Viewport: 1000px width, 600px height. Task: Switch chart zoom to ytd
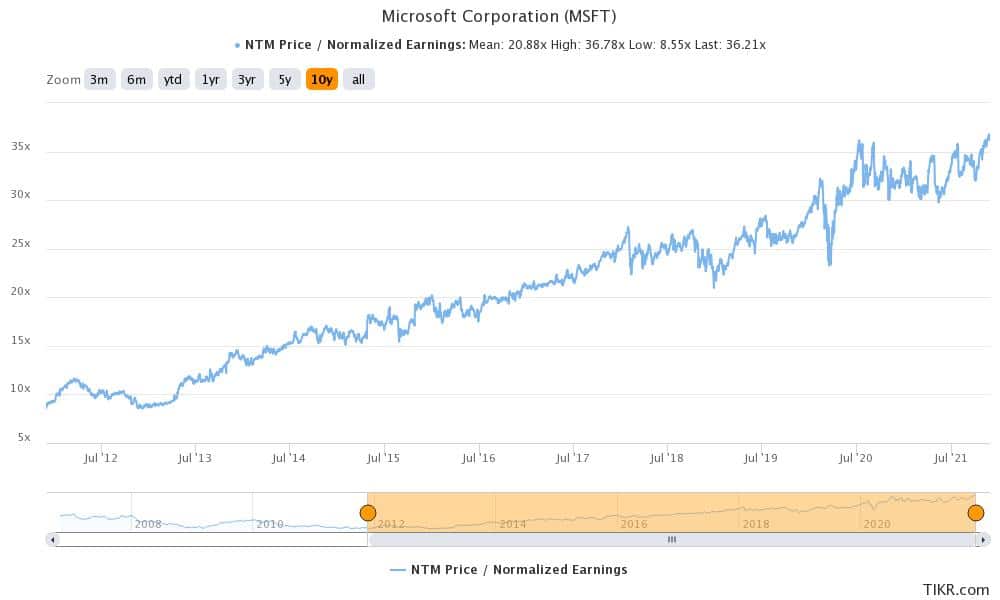tap(173, 80)
